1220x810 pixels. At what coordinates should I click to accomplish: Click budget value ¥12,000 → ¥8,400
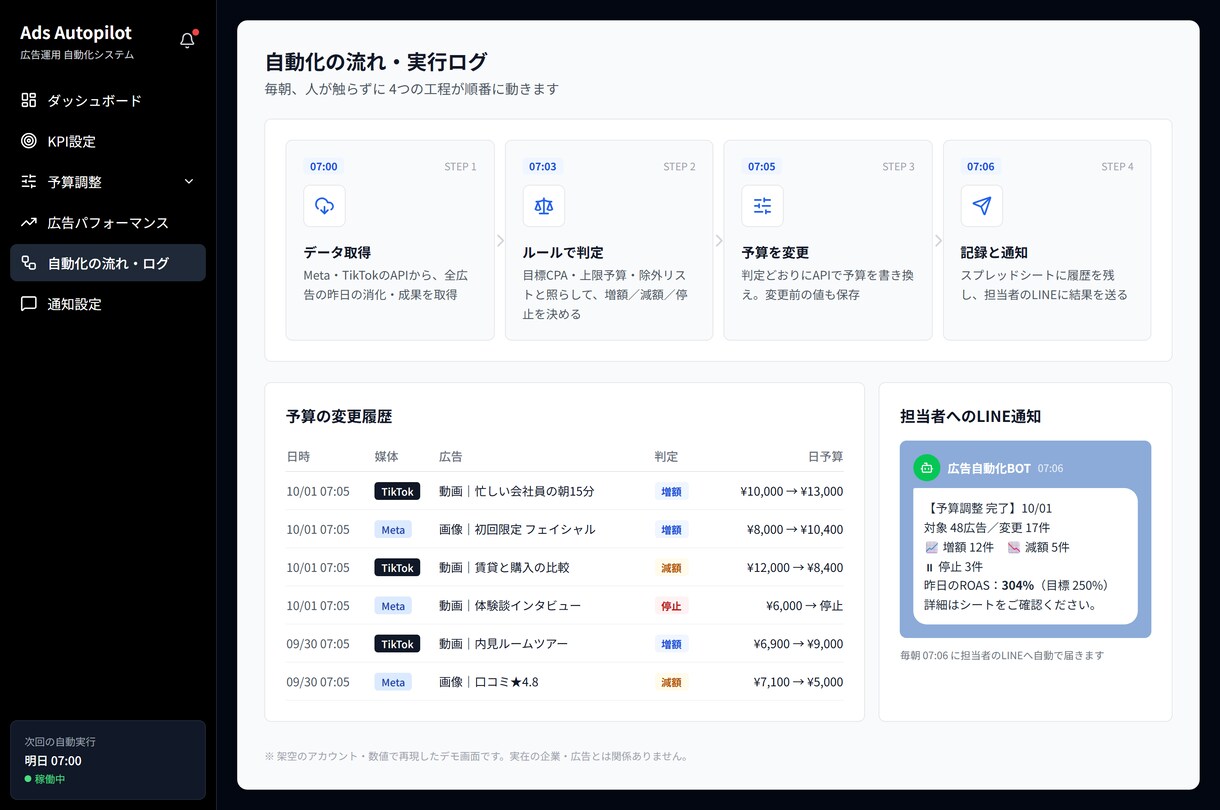click(795, 567)
